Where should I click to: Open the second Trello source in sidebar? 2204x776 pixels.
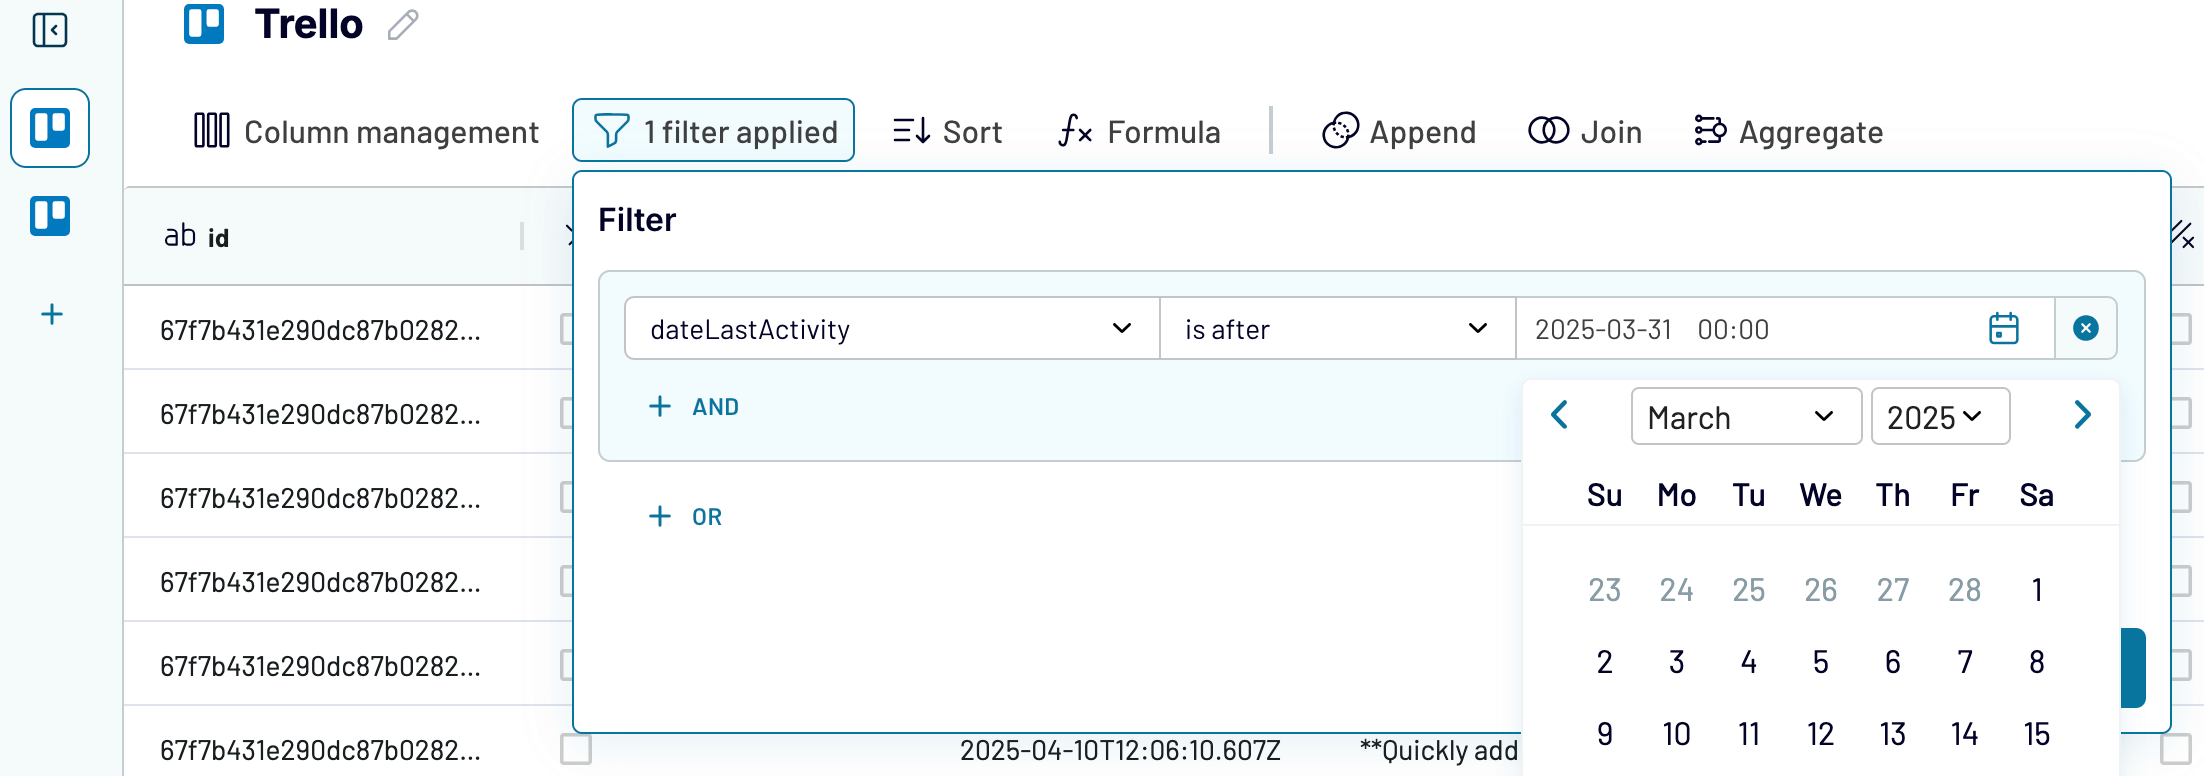point(50,216)
